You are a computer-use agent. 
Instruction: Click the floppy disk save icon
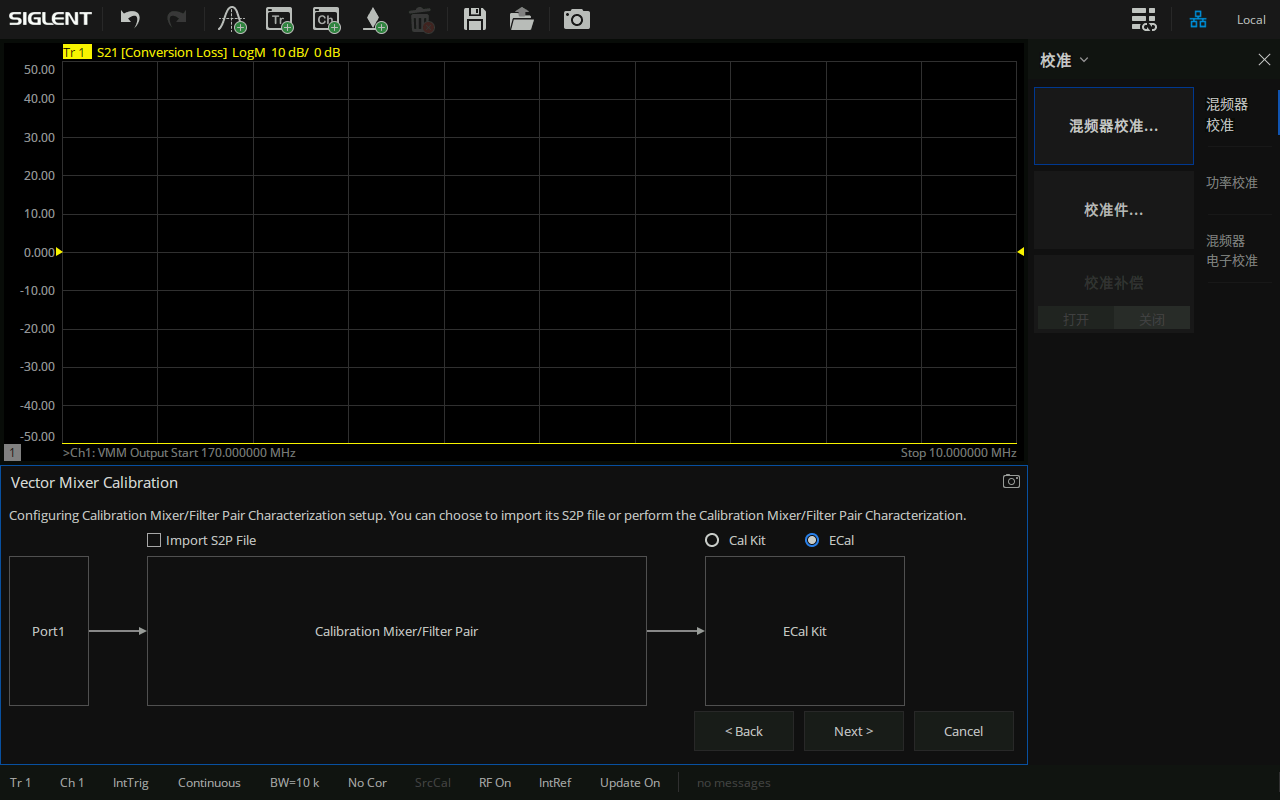pyautogui.click(x=475, y=19)
